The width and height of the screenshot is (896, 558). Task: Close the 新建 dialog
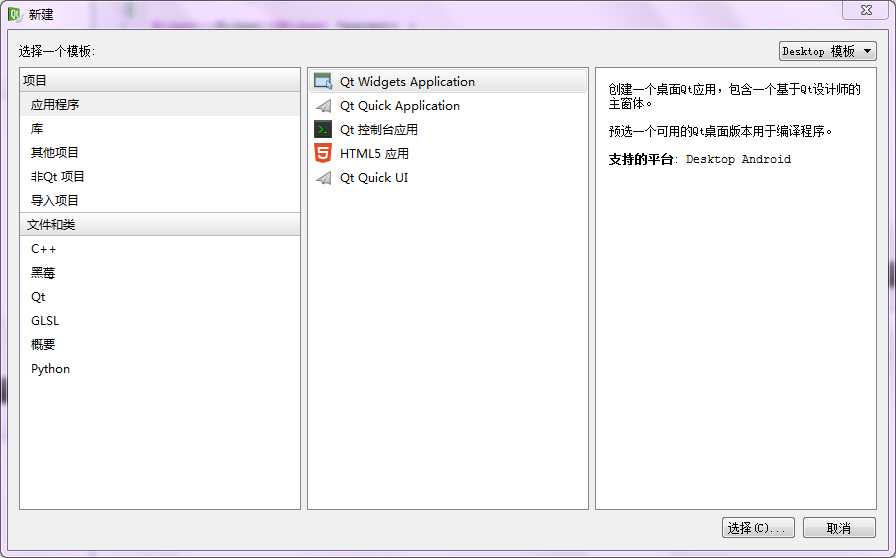tap(866, 10)
